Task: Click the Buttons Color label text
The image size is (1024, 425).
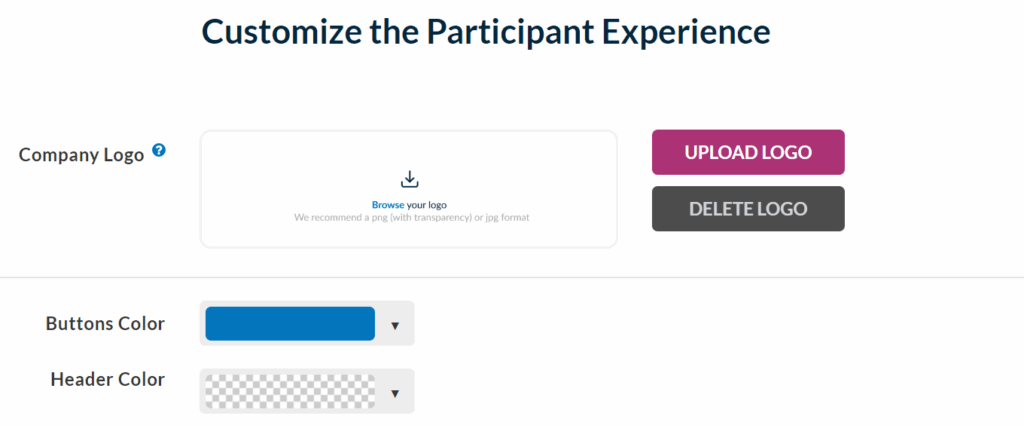Action: [105, 324]
